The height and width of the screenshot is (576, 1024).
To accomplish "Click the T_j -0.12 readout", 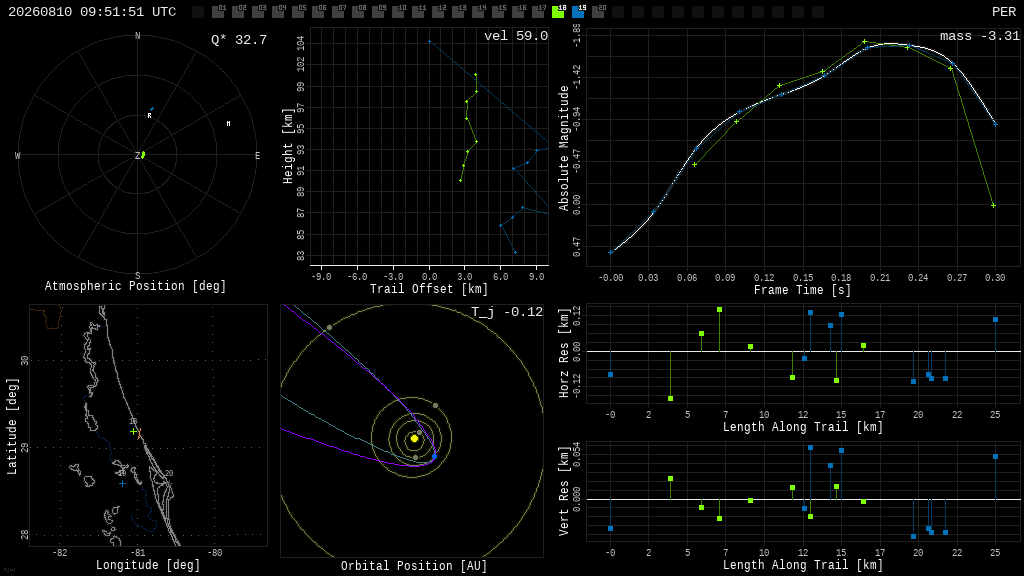I will (x=507, y=312).
